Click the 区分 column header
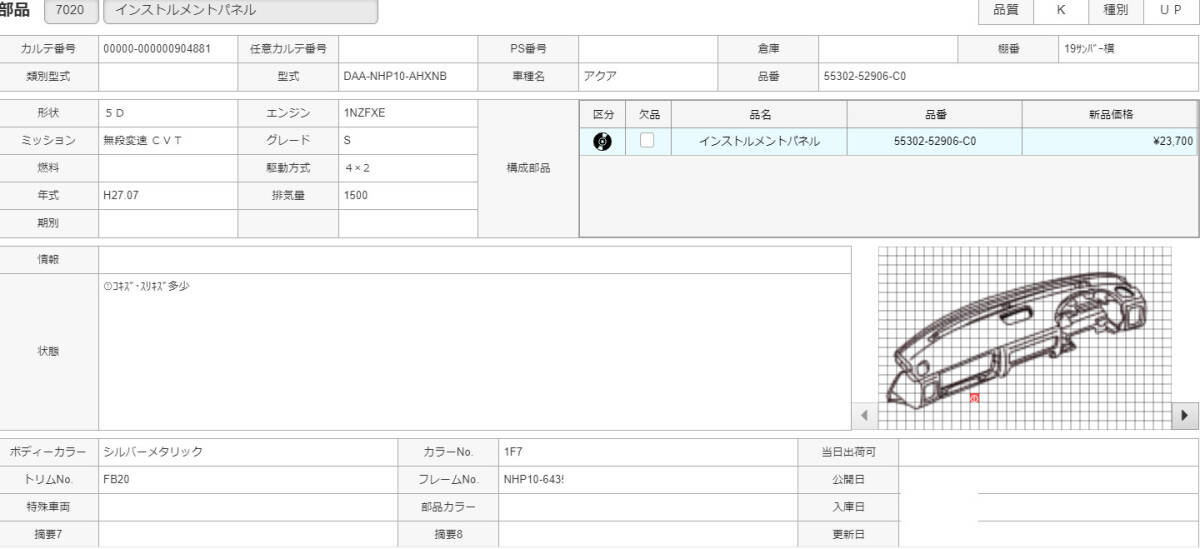The height and width of the screenshot is (549, 1200). click(x=603, y=115)
